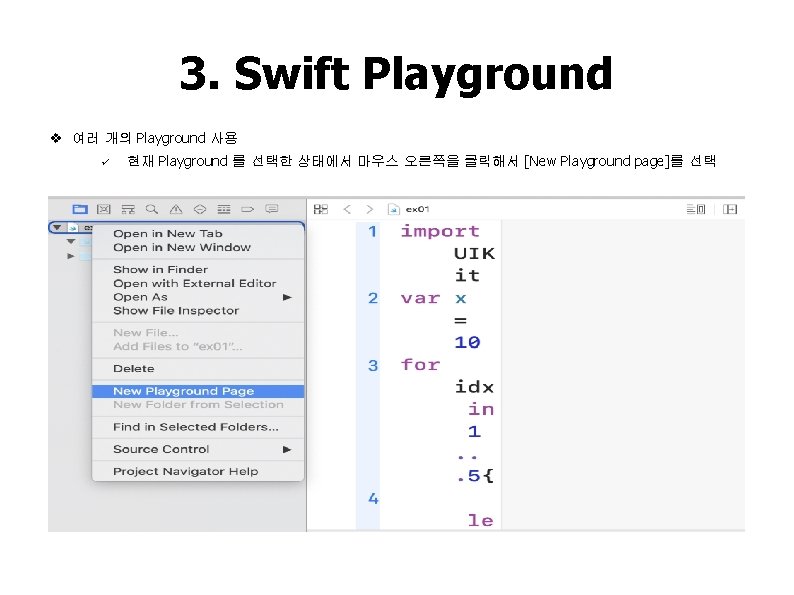Click ex01 name in jump bar
Viewport: 794px width, 595px height.
click(417, 209)
